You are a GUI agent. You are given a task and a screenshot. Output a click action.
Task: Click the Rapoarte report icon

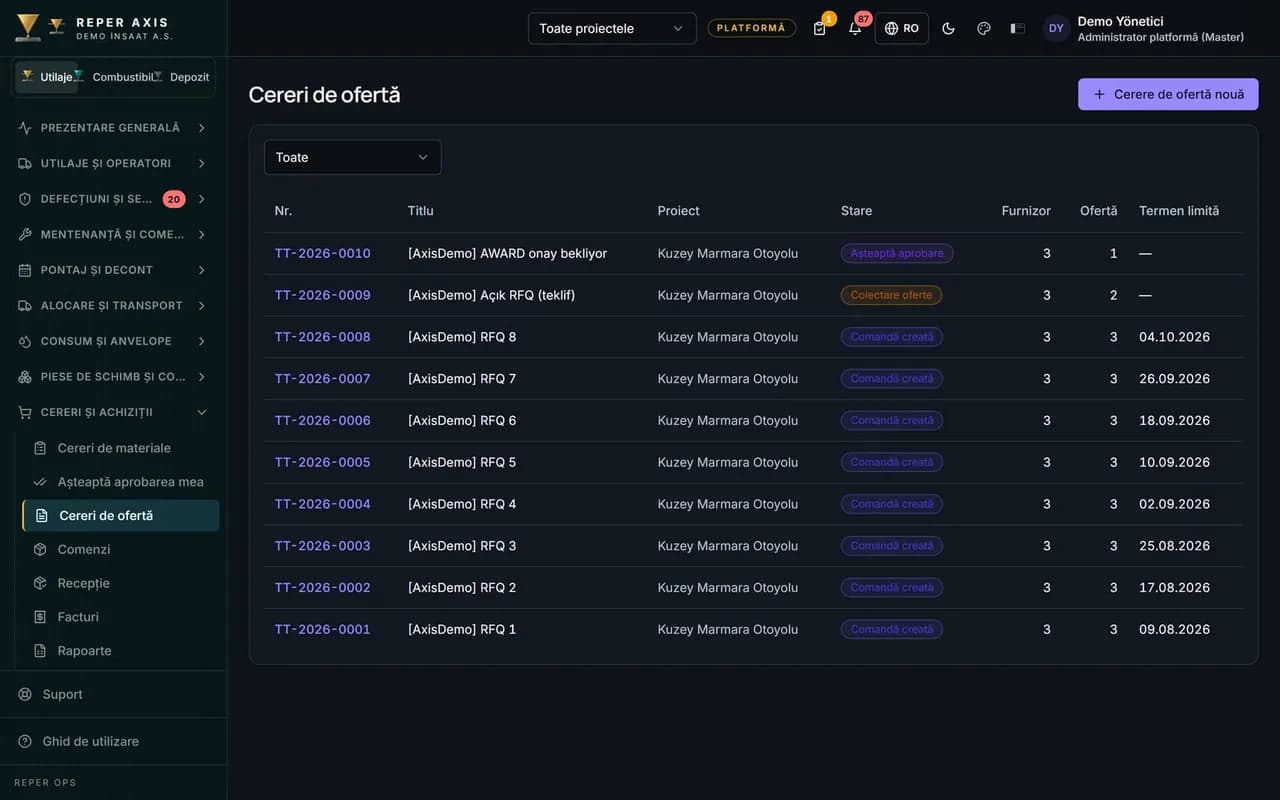tap(40, 651)
